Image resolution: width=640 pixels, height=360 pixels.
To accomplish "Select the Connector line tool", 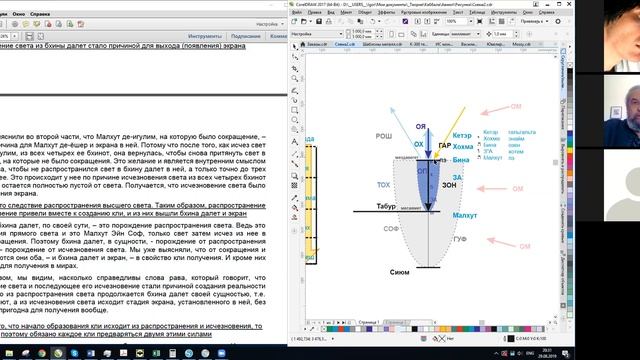I will pyautogui.click(x=295, y=164).
